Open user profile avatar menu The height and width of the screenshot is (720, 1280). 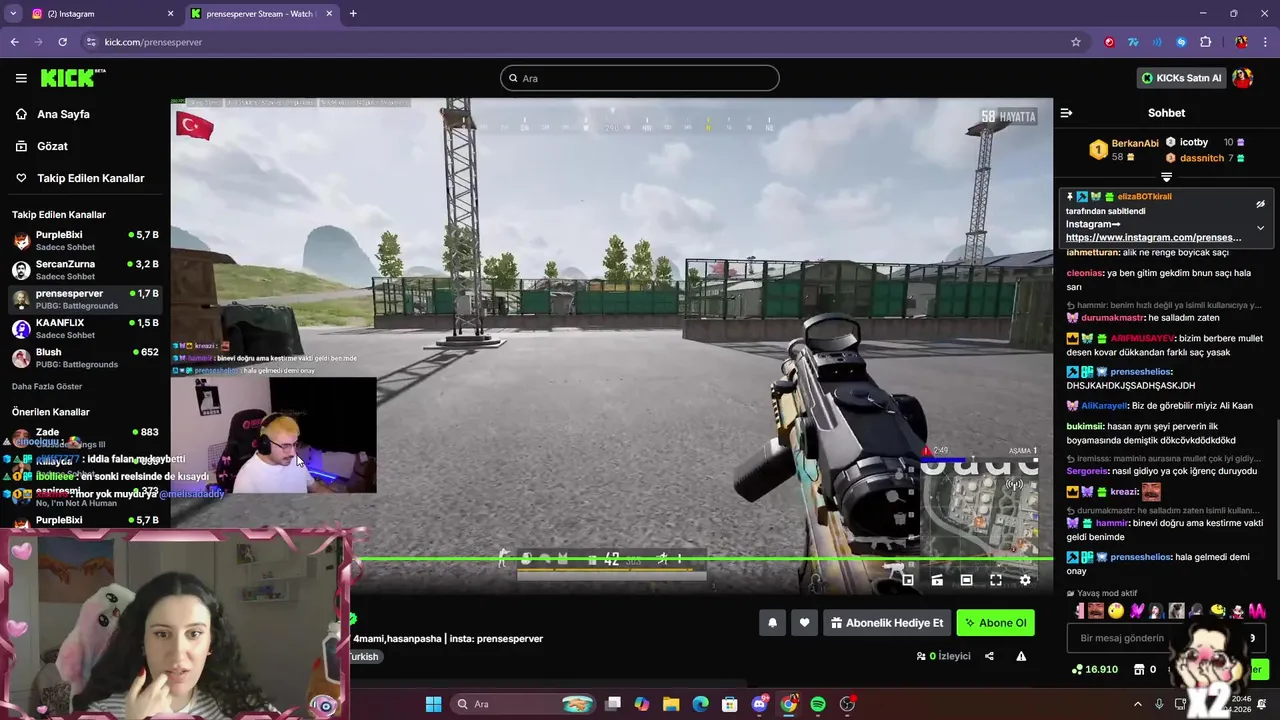[x=1243, y=78]
